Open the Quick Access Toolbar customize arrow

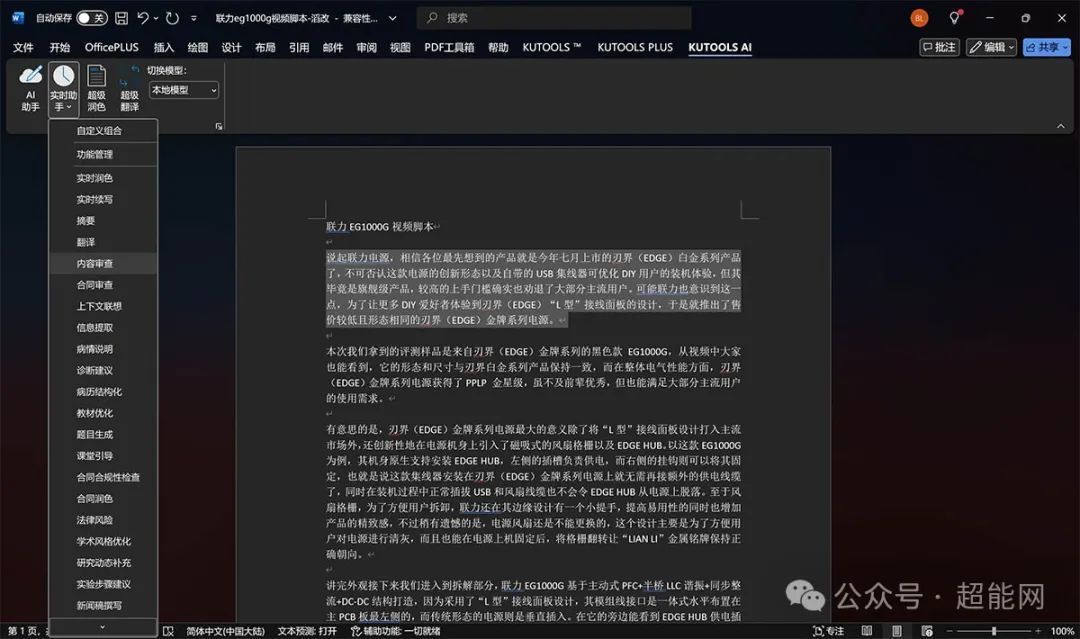(x=194, y=19)
